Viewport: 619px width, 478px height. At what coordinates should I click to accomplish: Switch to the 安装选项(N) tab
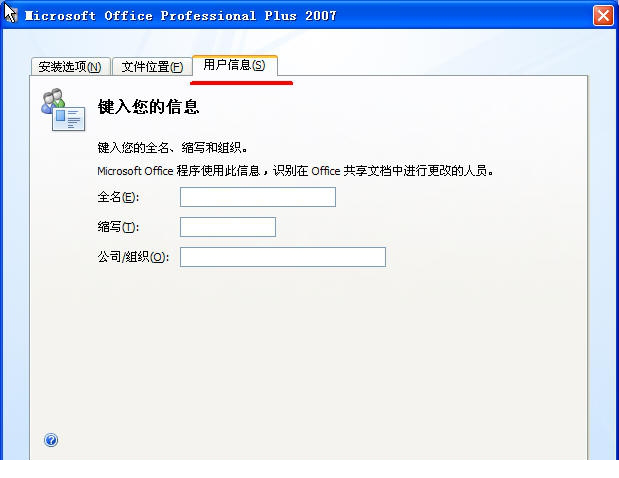70,66
